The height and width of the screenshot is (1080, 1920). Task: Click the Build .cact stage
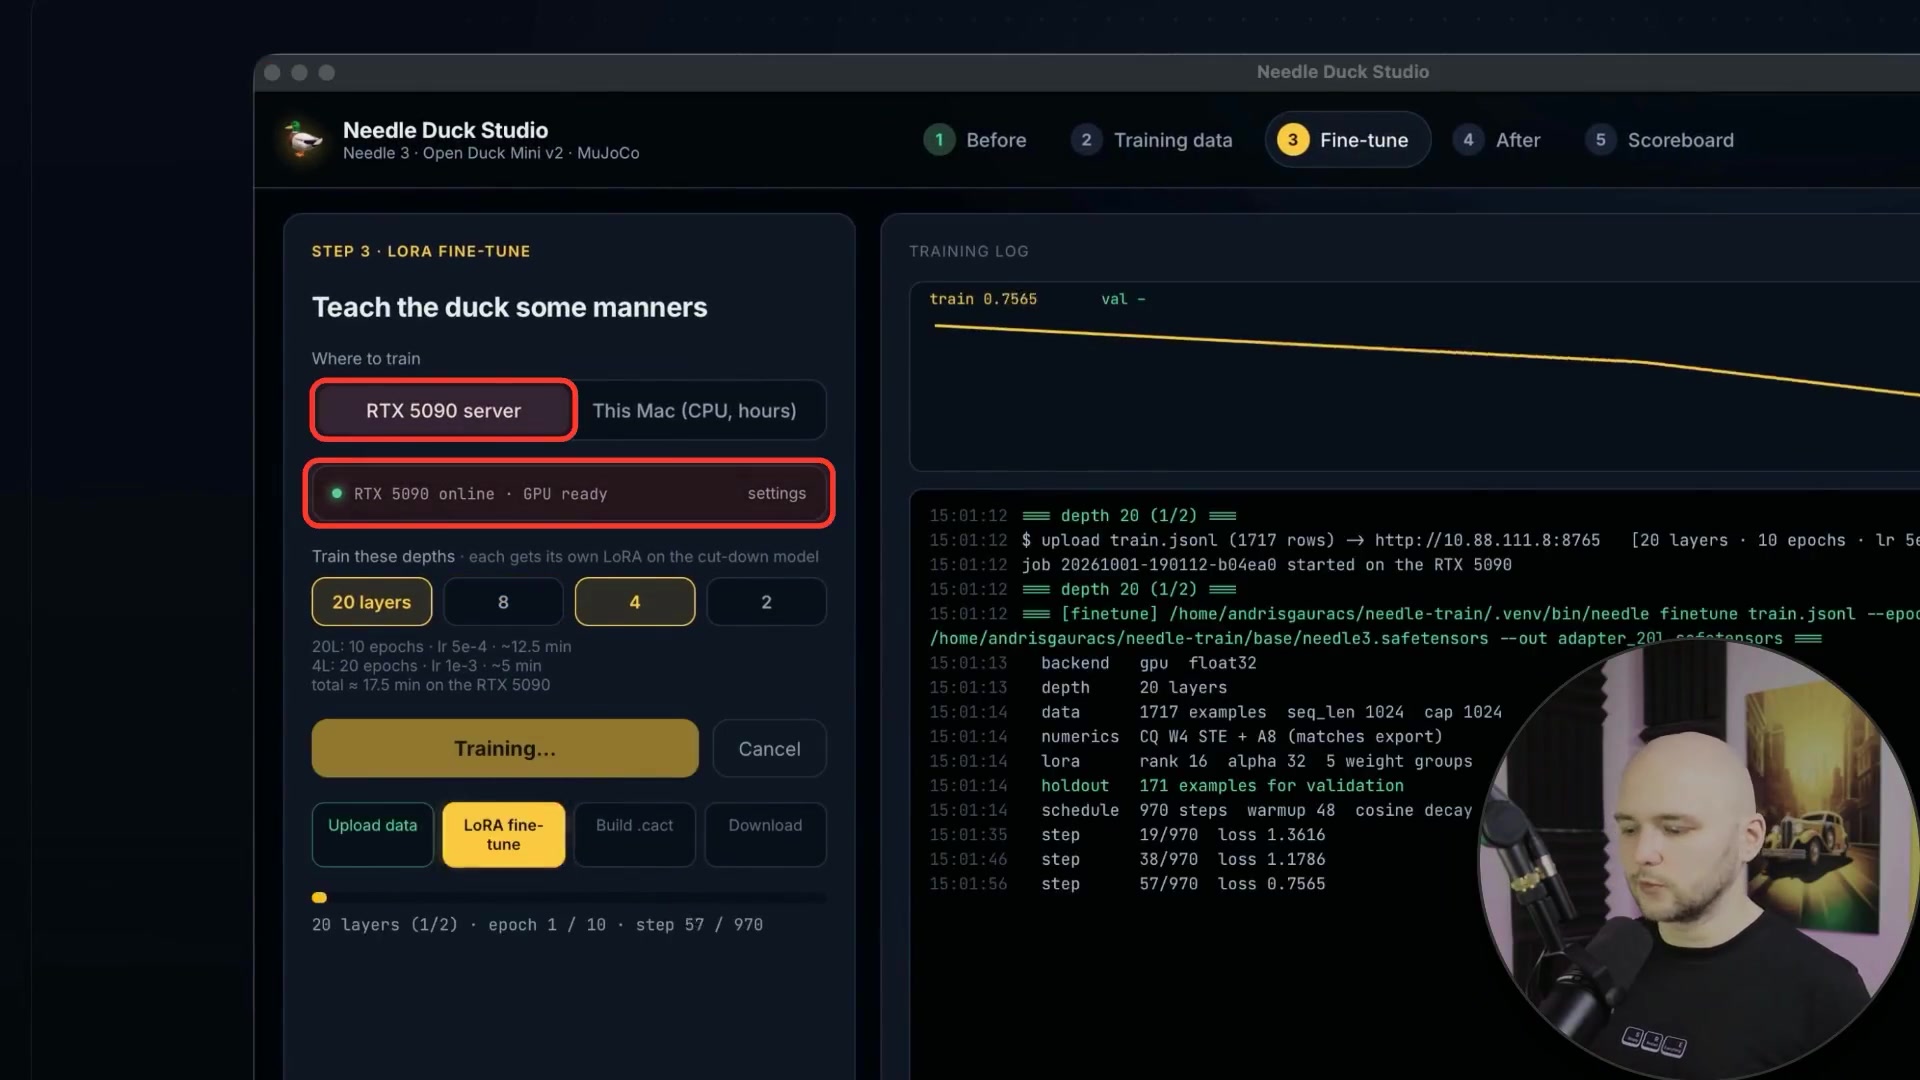(x=635, y=834)
